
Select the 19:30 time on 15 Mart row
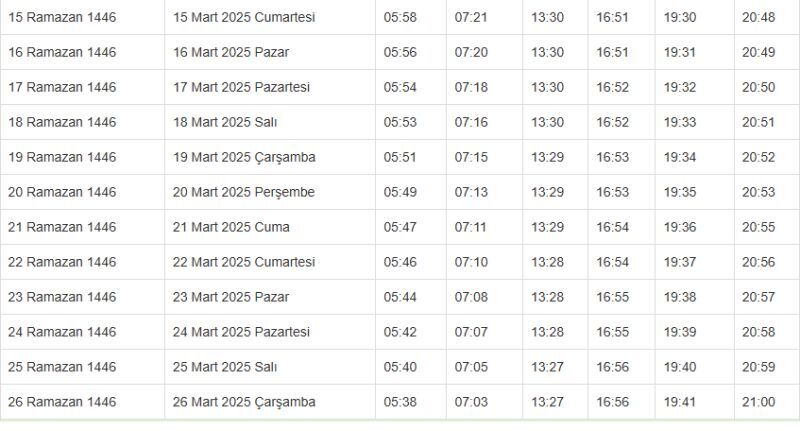pyautogui.click(x=680, y=17)
